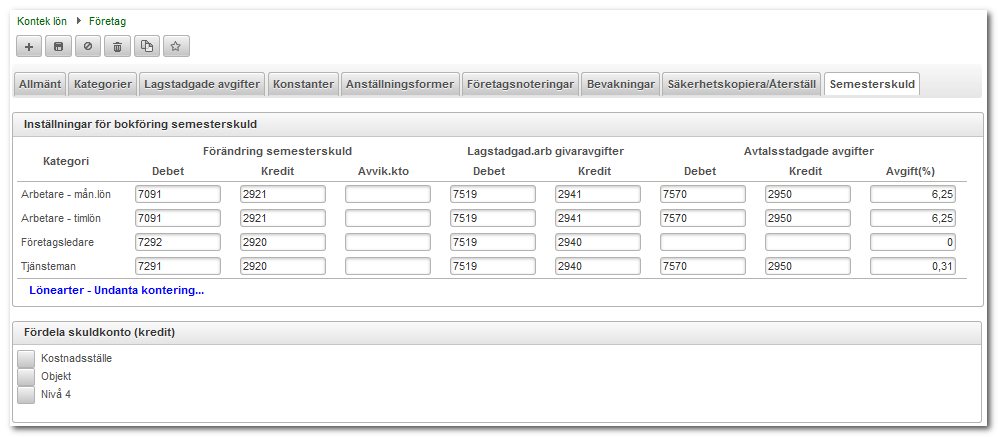998x437 pixels.
Task: Switch to the Företagsnoteringar tab
Action: (x=520, y=84)
